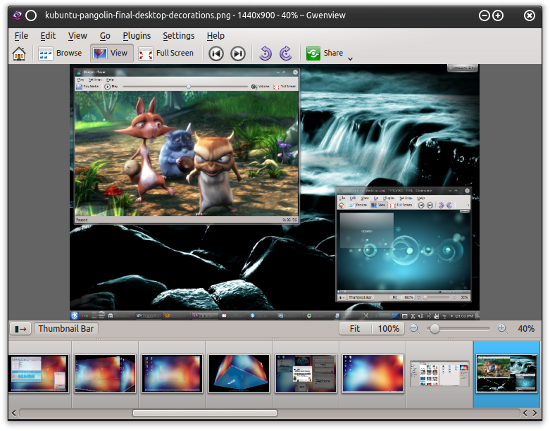Open the Edit menu

point(48,36)
